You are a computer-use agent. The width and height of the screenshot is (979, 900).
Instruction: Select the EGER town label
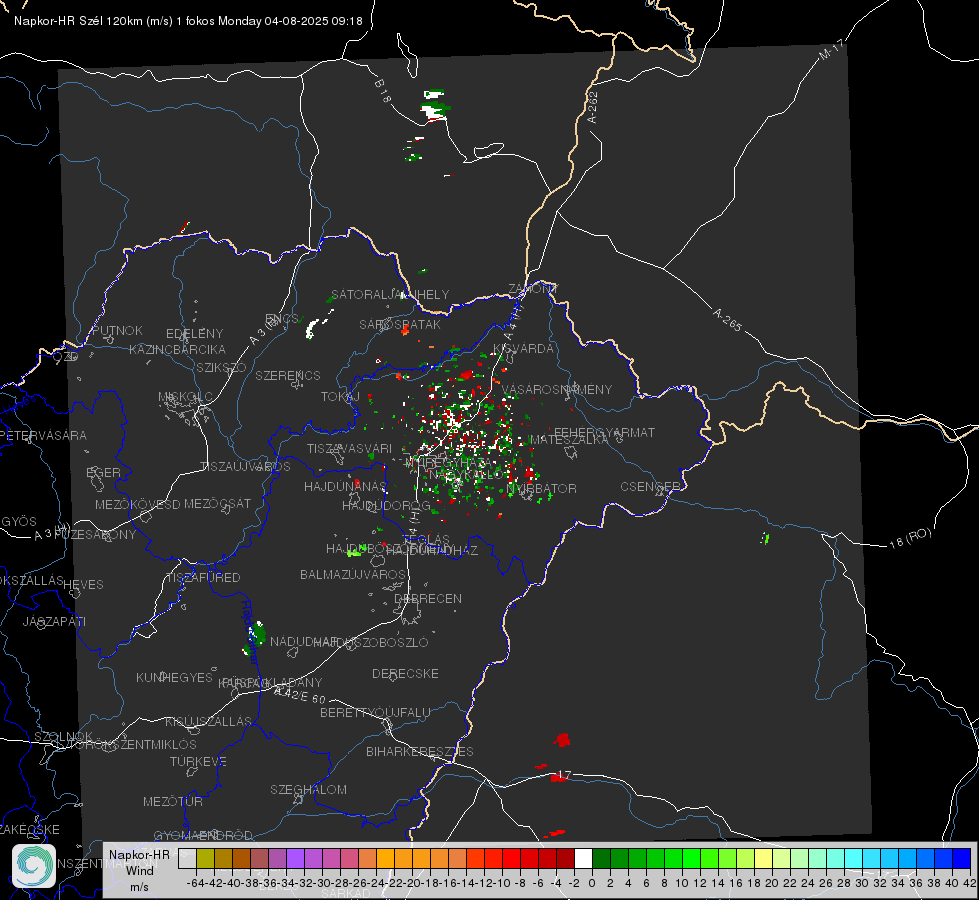pyautogui.click(x=103, y=472)
